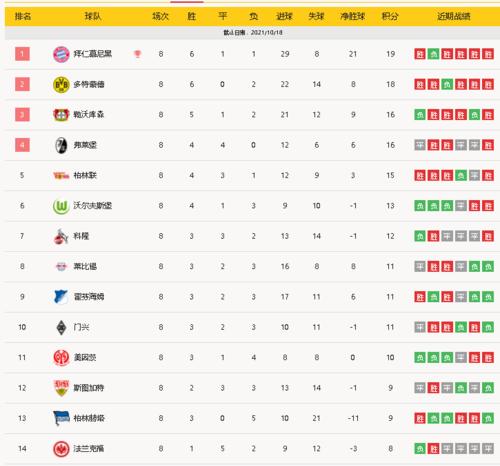Open the Mainz 05 red logo
This screenshot has height=466, width=500.
(x=61, y=358)
